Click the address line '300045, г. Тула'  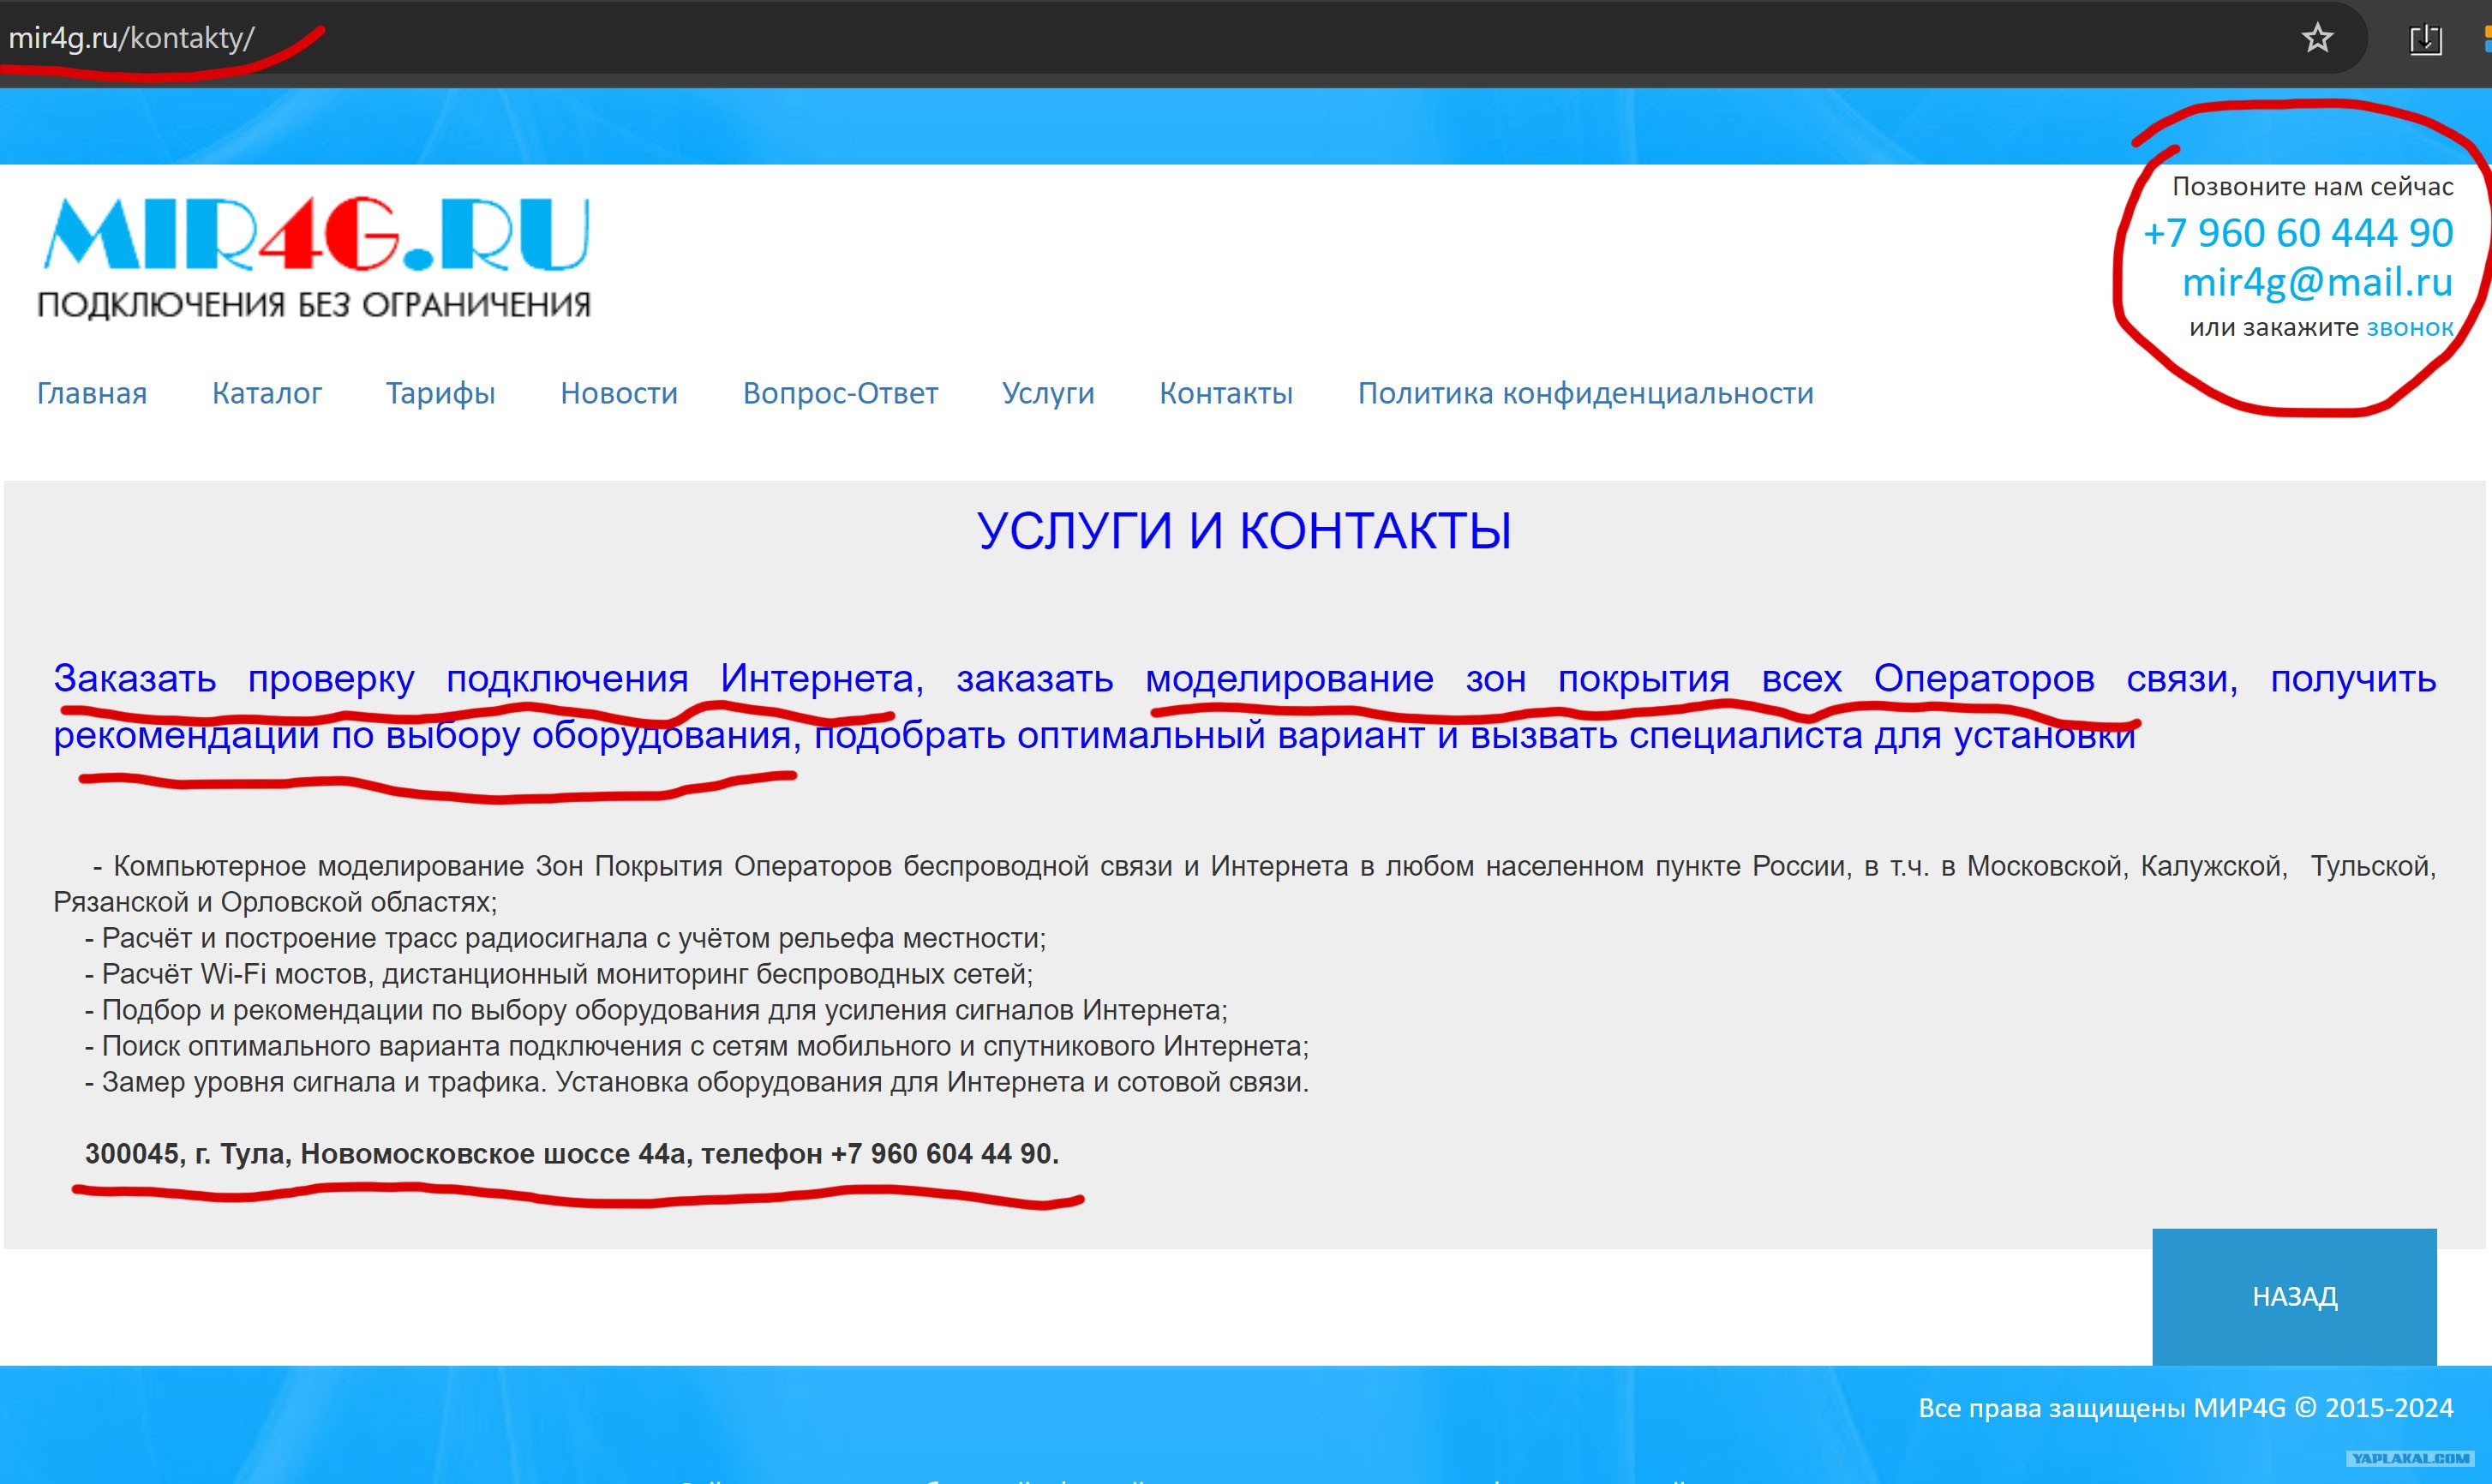click(x=572, y=1154)
